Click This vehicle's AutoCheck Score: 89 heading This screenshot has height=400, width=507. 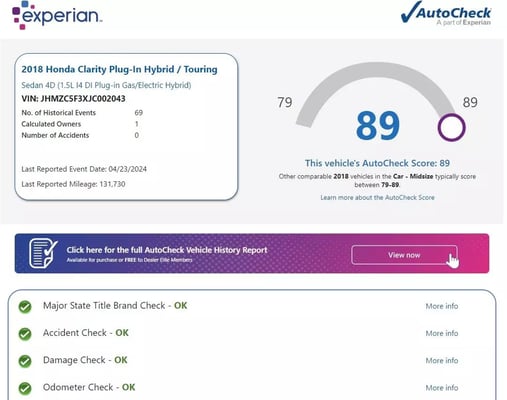377,163
